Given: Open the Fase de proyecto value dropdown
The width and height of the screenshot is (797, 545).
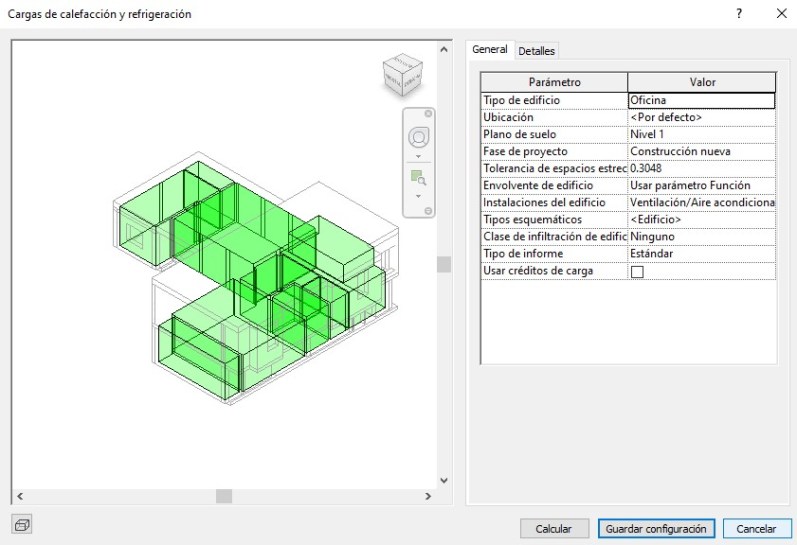Looking at the screenshot, I should (701, 151).
